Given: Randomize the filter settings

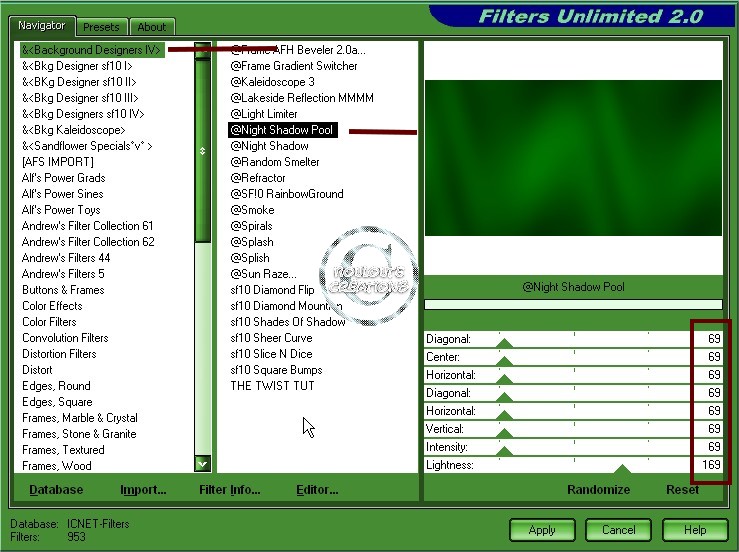Looking at the screenshot, I should [x=599, y=490].
